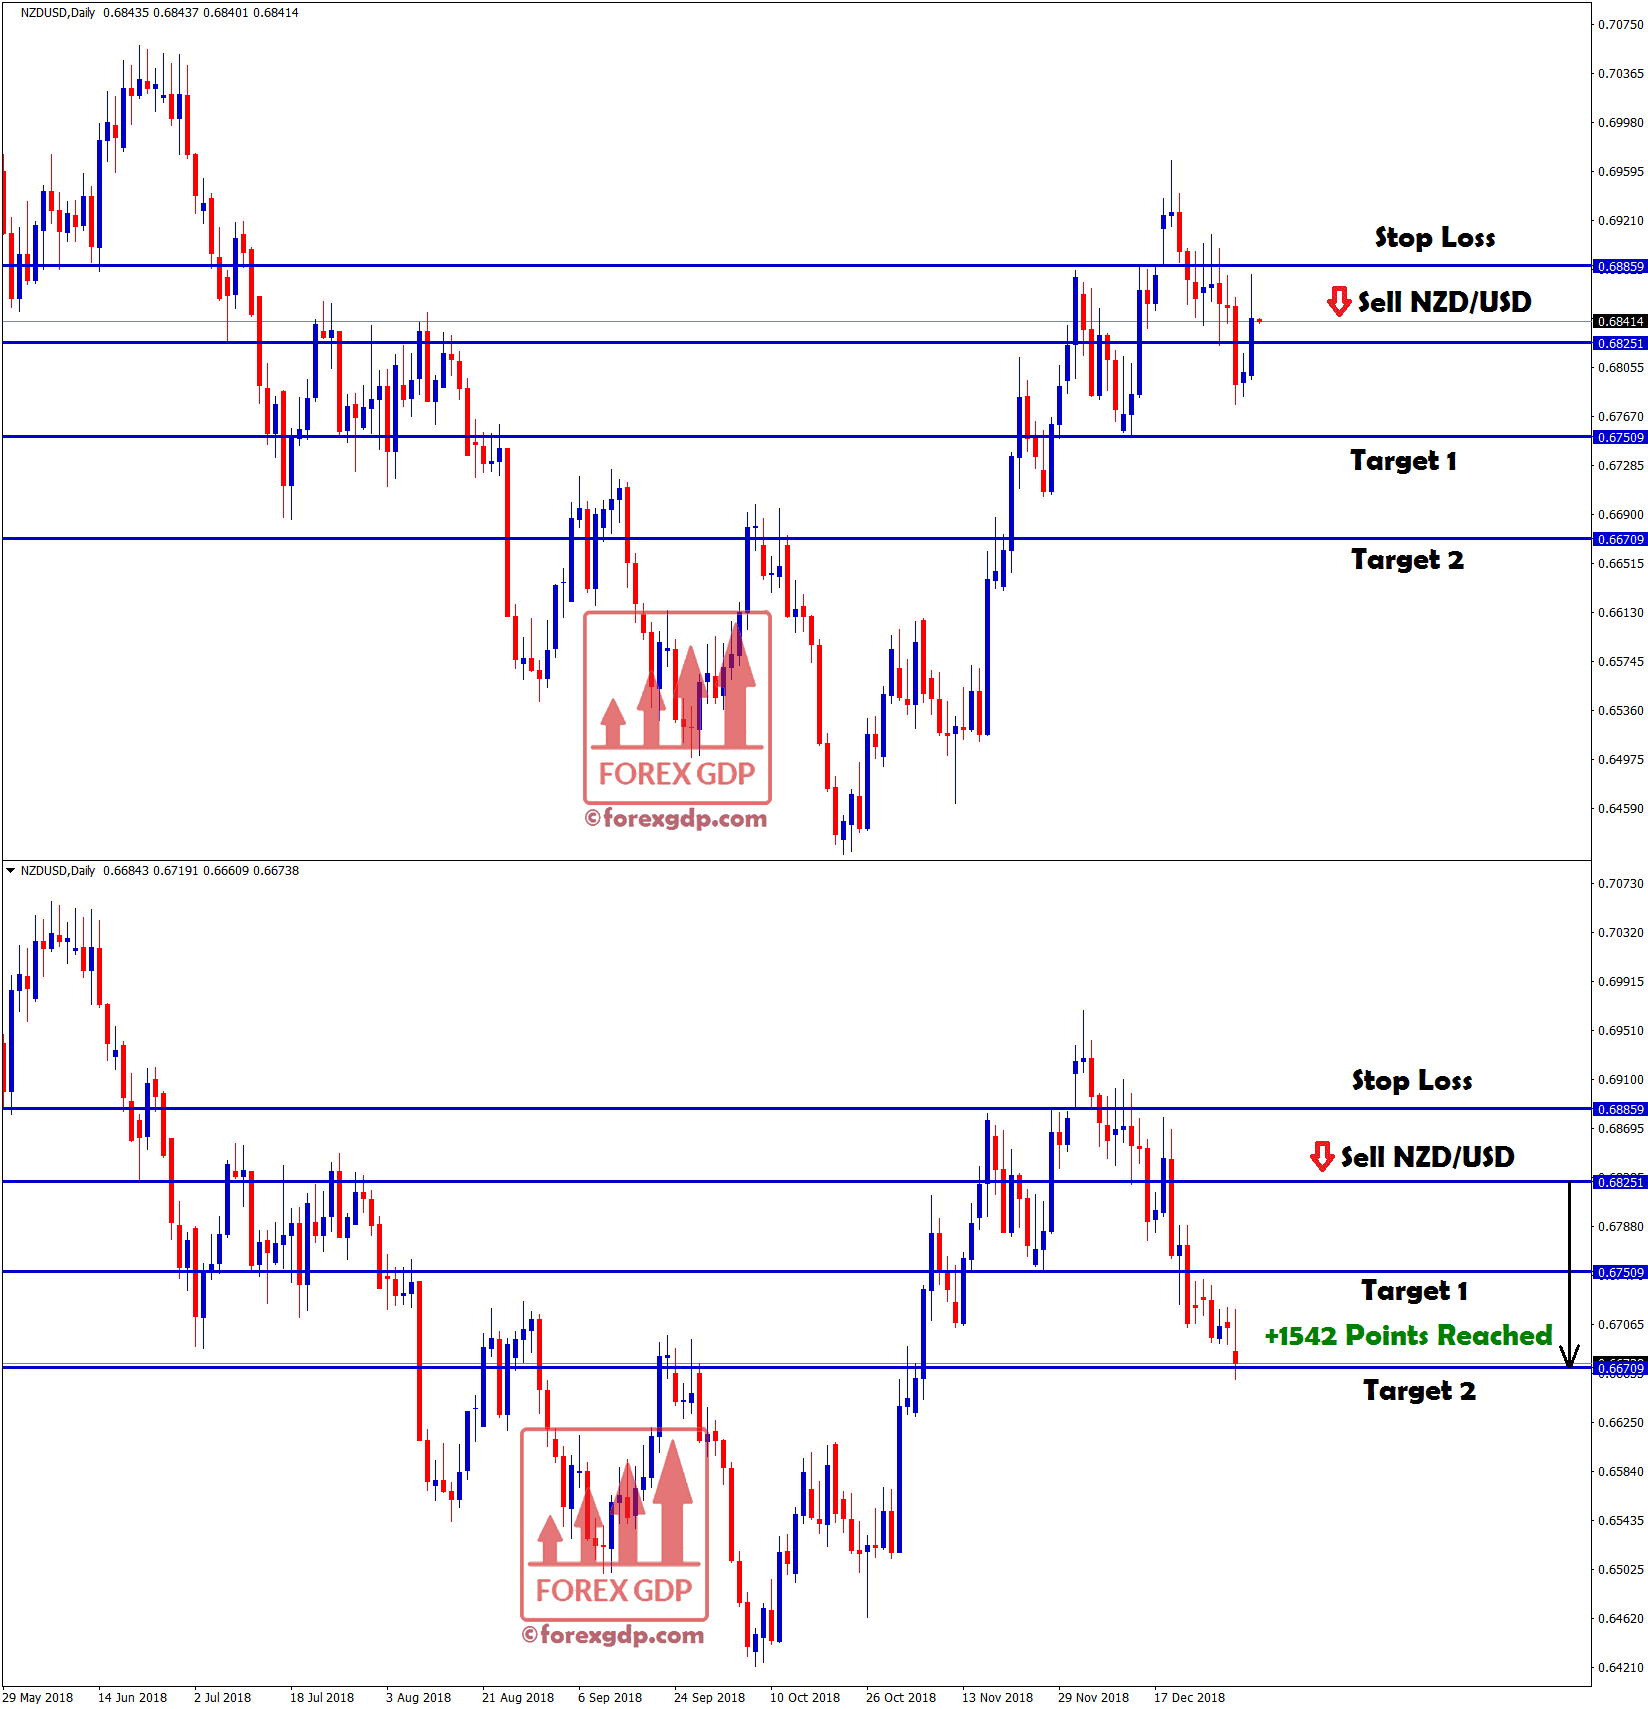This screenshot has width=1648, height=1709.
Task: Click the 26 Oct 2018 date label
Action: pos(901,1697)
